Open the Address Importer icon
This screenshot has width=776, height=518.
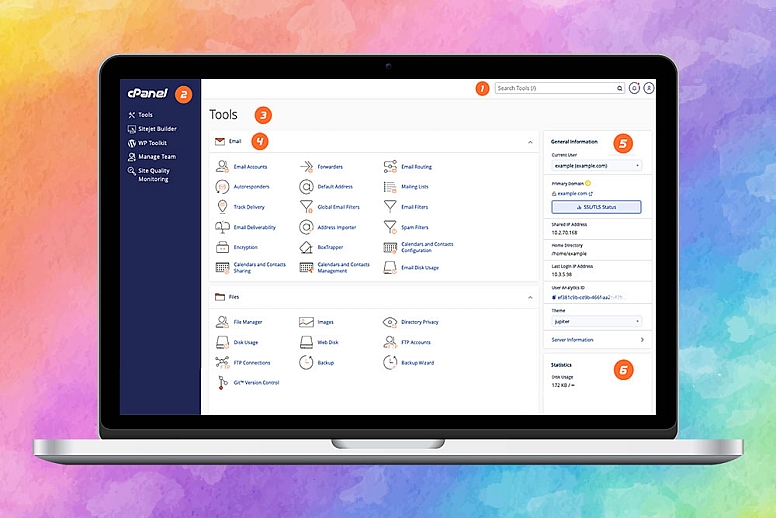(x=306, y=227)
